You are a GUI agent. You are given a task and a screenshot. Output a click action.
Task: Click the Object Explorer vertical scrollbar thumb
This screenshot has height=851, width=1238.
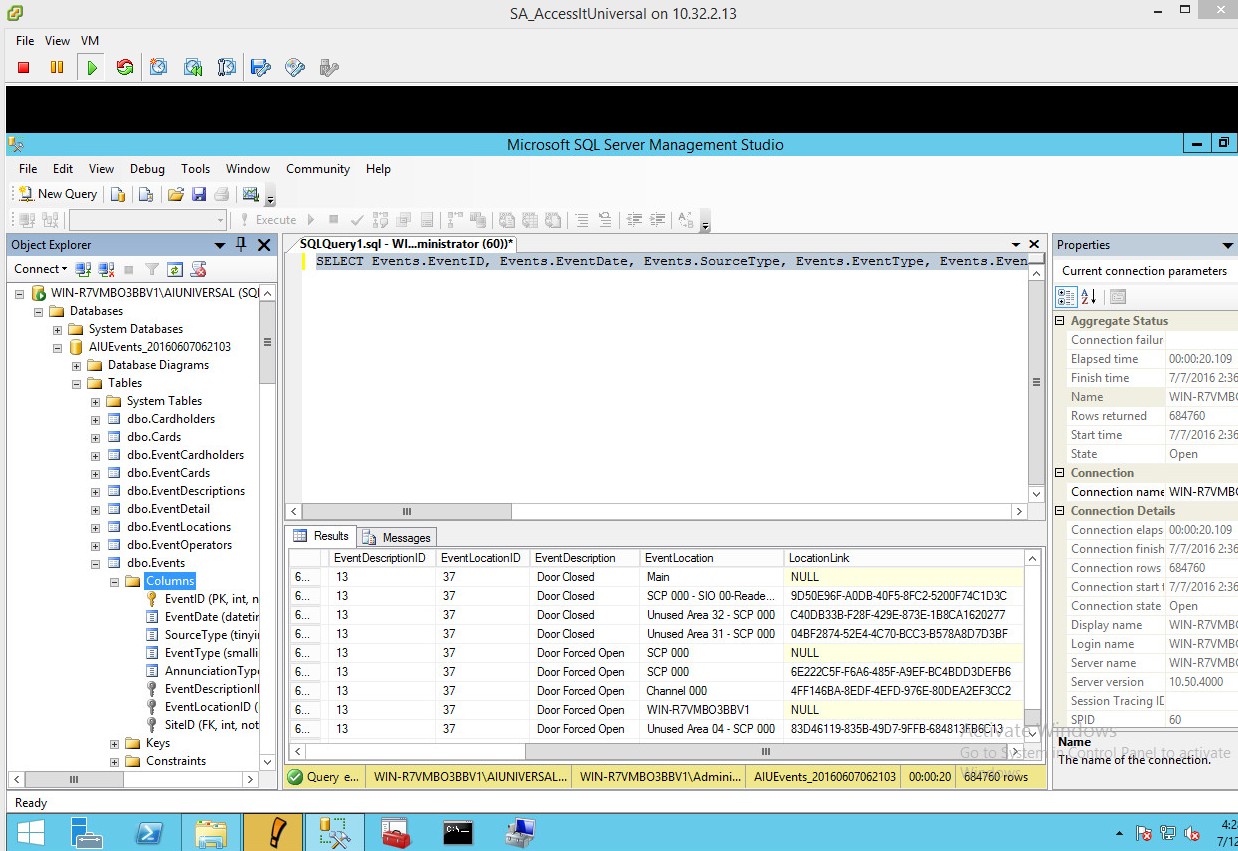267,342
